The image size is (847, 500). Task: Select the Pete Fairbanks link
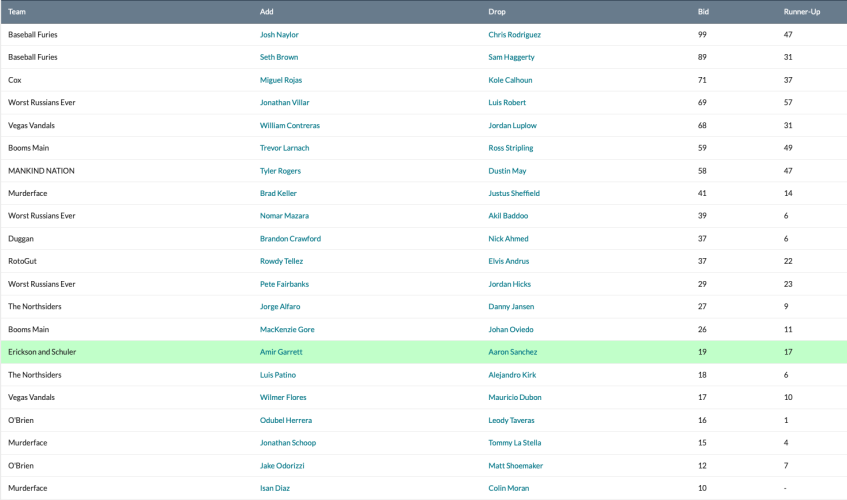[x=284, y=284]
